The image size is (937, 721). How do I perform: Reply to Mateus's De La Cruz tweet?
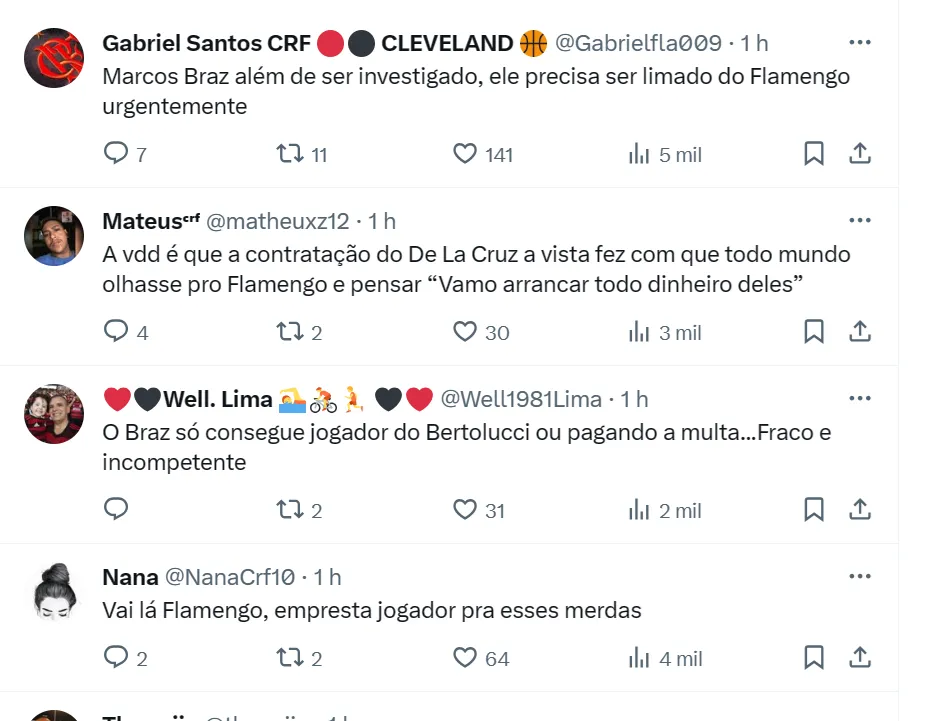click(x=117, y=332)
